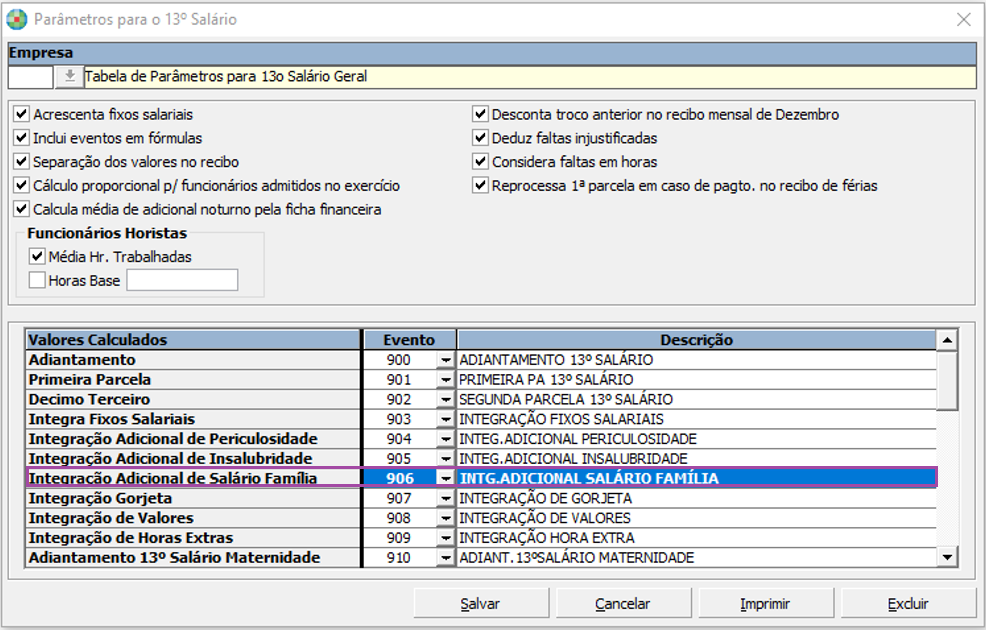986x631 pixels.
Task: Select the Decimo Terceiro row label
Action: point(193,399)
